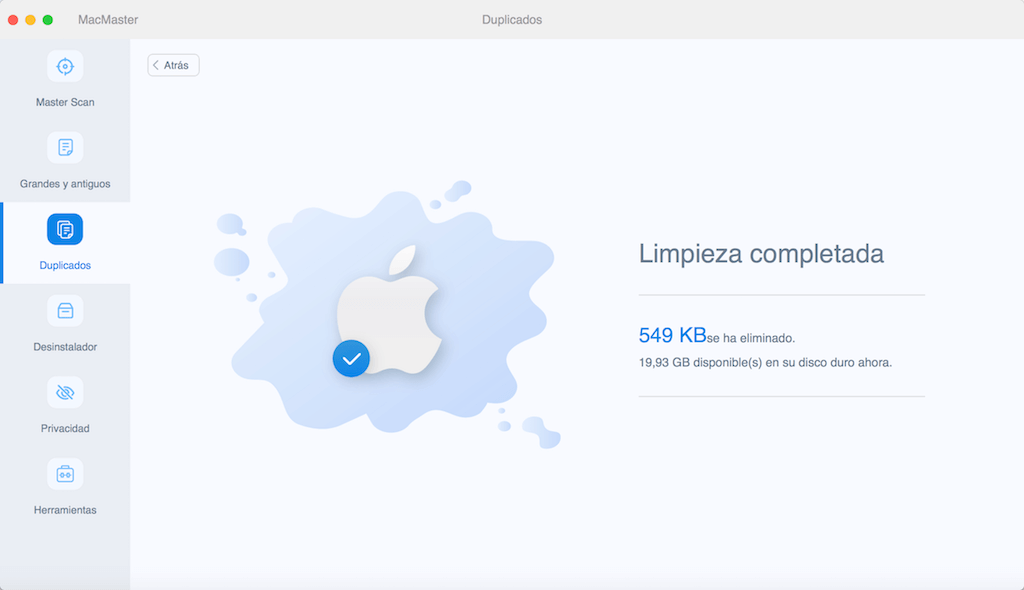This screenshot has height=590, width=1024.
Task: Close the window with red button
Action: coord(13,20)
